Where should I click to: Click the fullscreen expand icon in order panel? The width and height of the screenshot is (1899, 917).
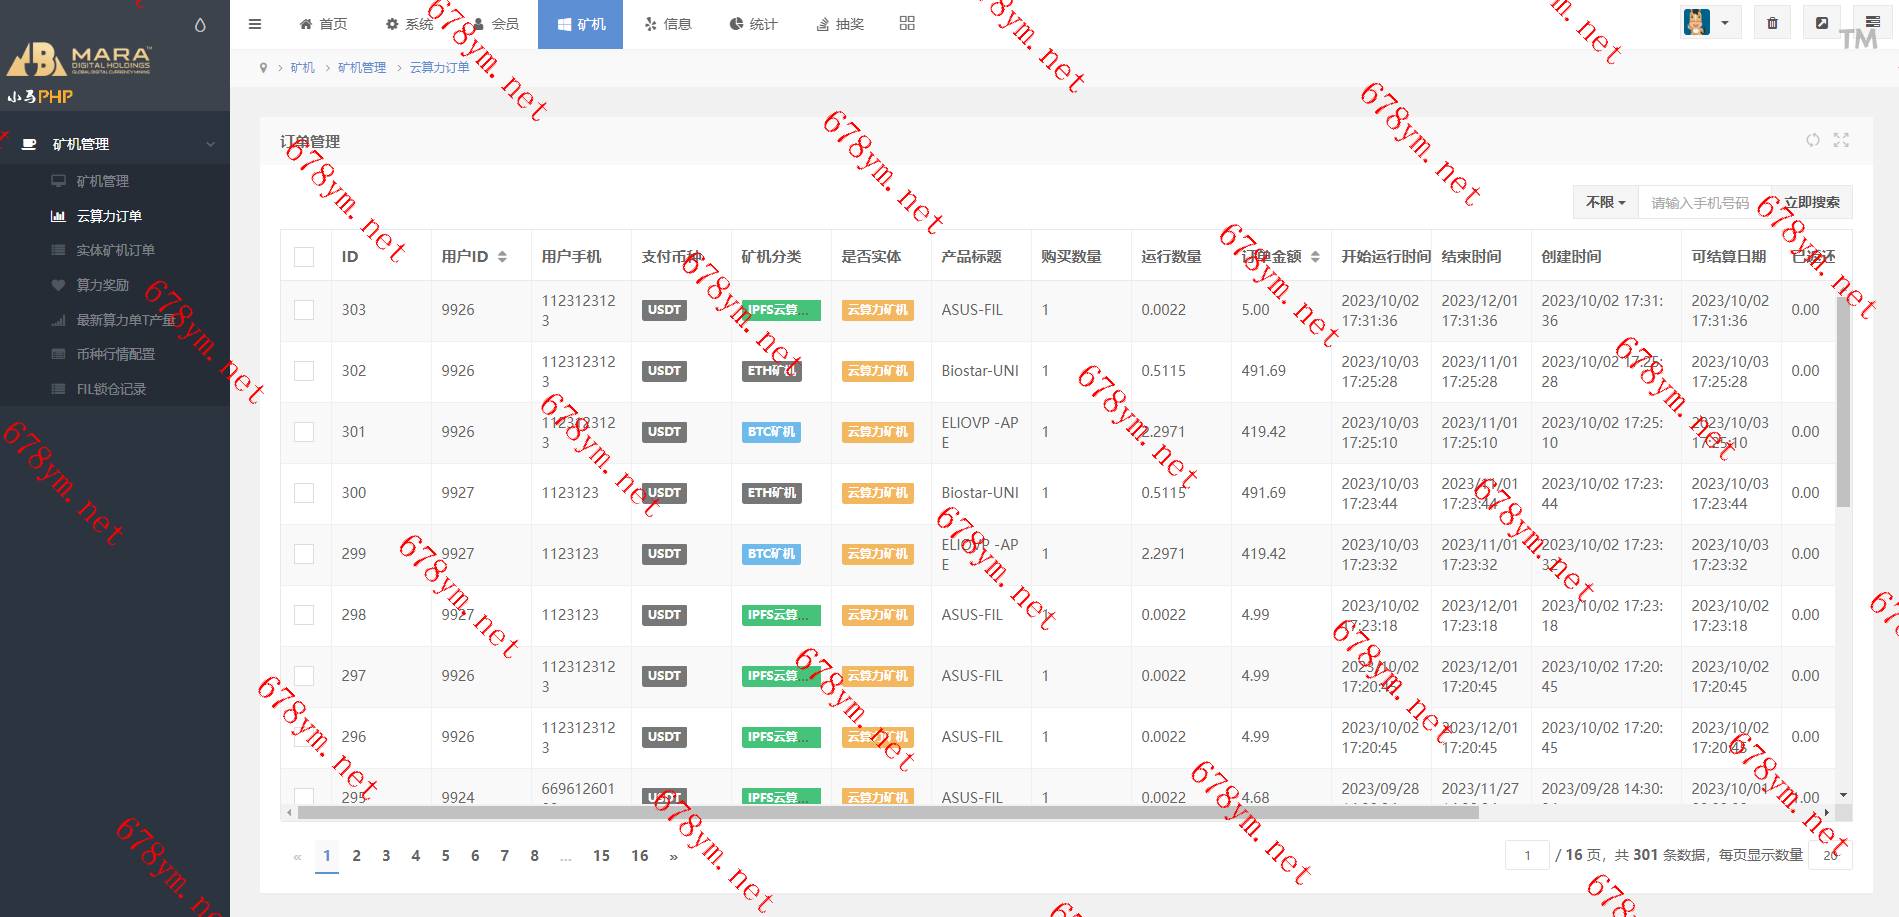coord(1841,141)
